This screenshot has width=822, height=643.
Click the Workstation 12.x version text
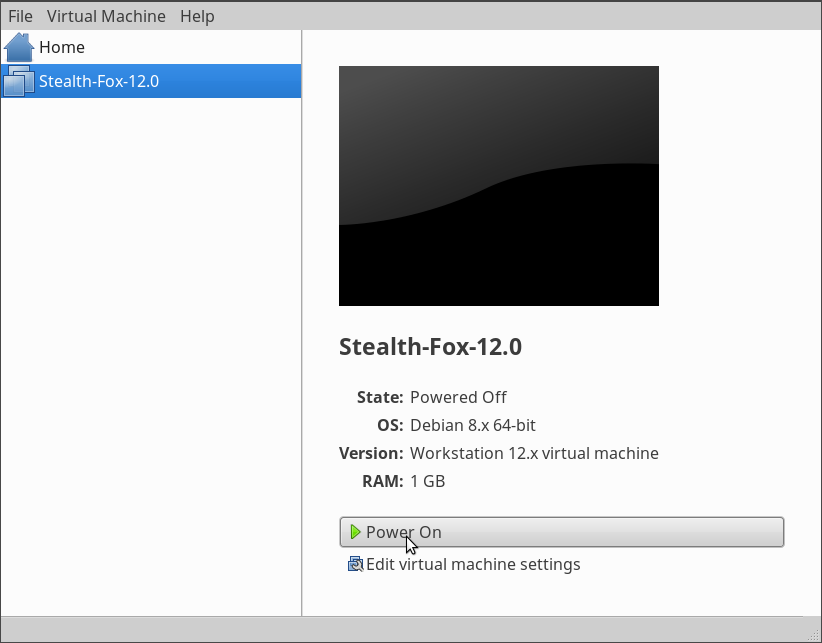pos(534,453)
